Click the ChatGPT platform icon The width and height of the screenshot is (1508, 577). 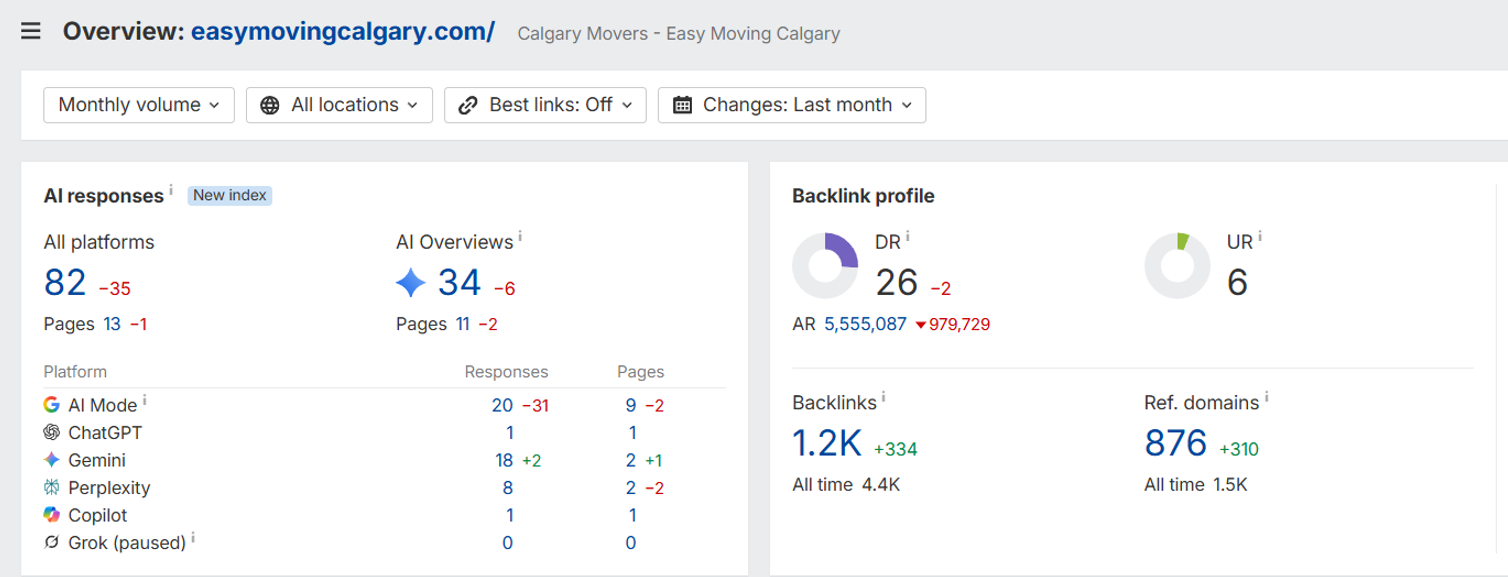point(52,433)
